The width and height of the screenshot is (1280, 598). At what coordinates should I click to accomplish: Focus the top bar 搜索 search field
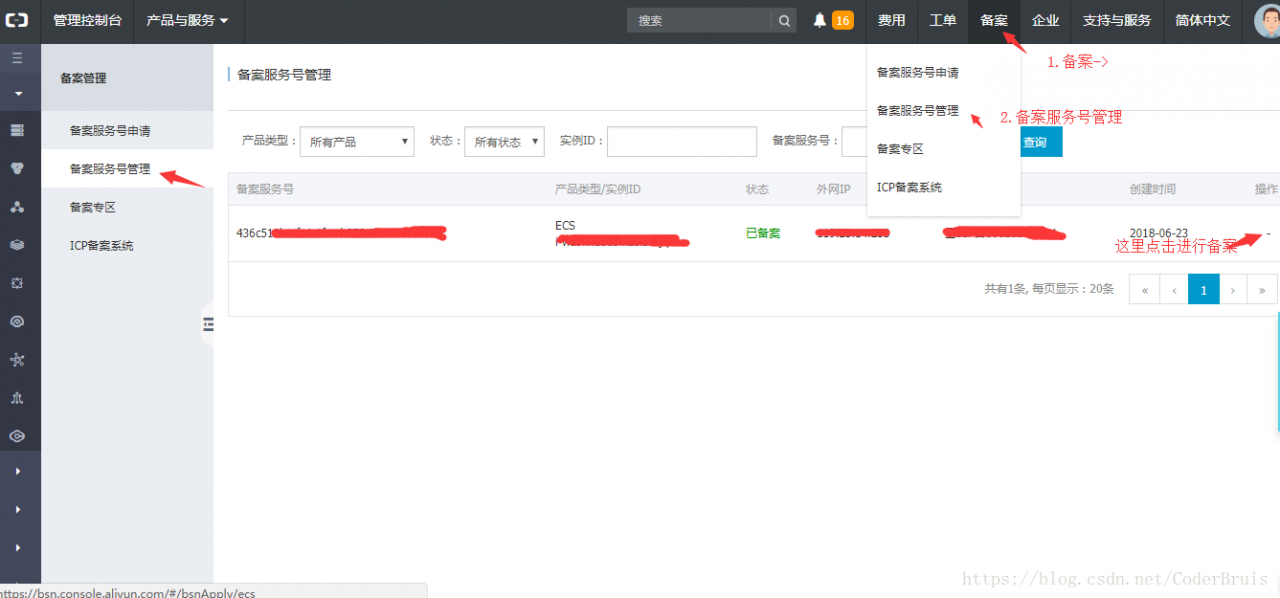[700, 20]
